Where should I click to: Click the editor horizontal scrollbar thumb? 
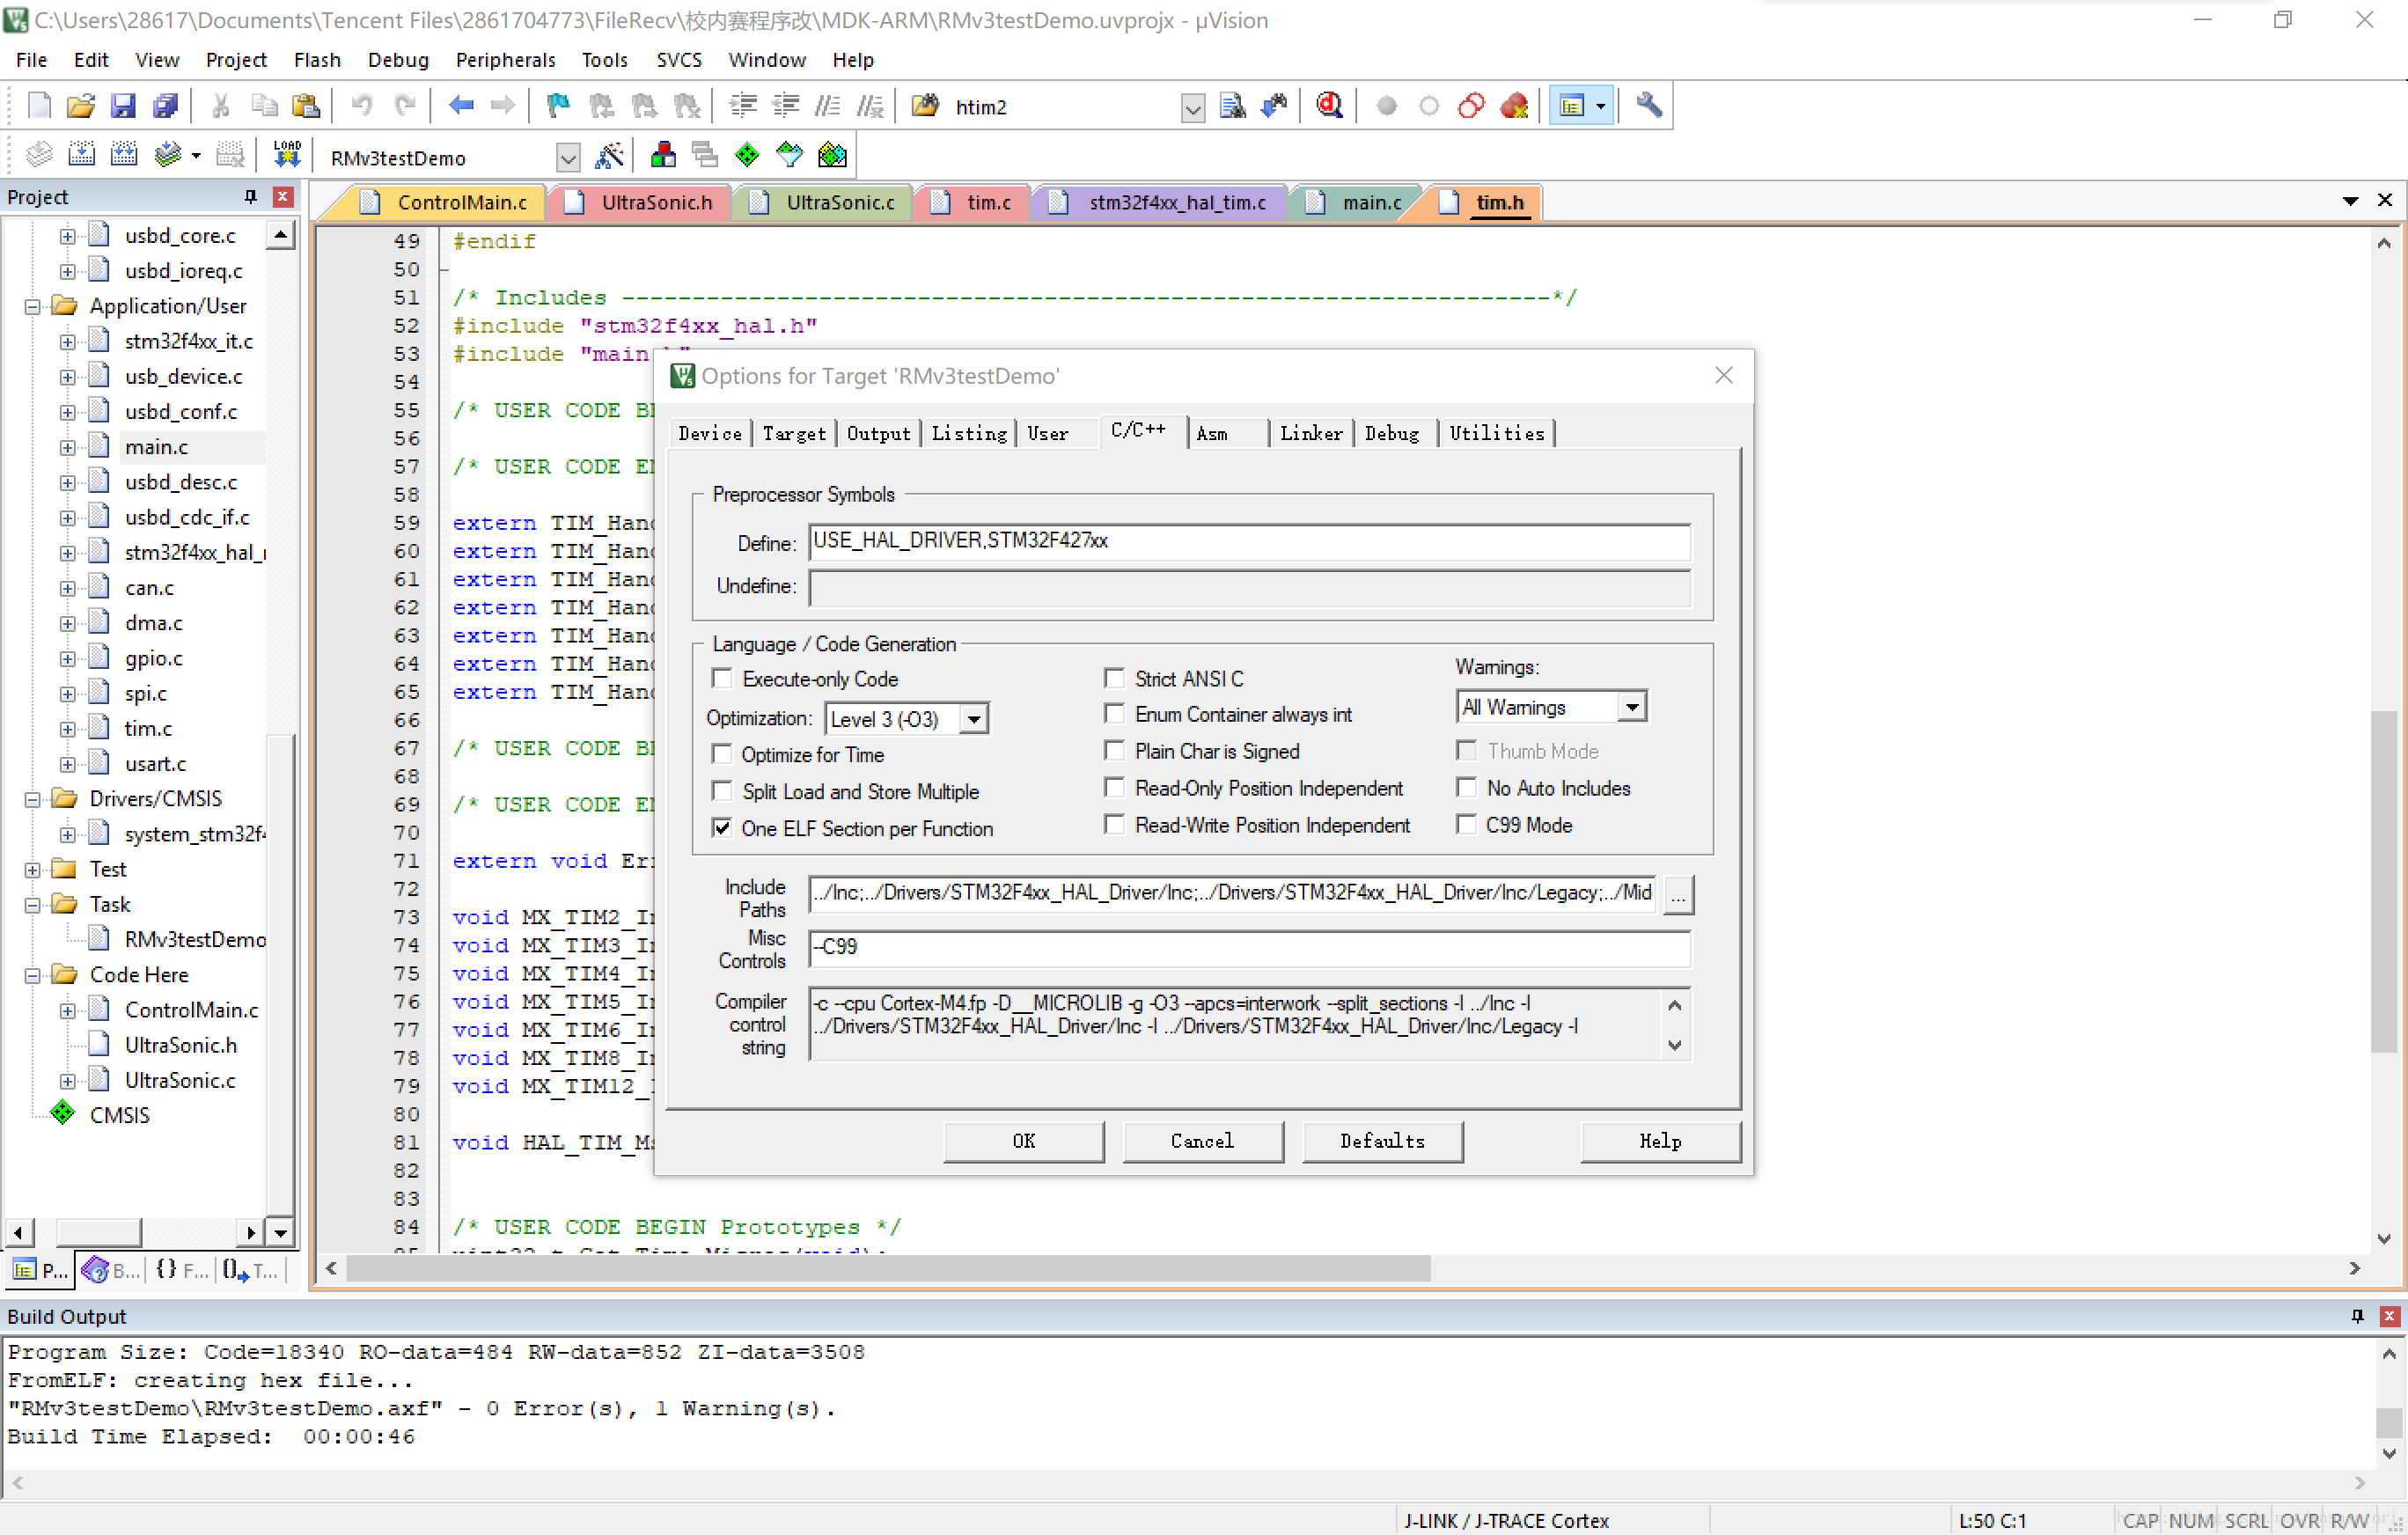click(887, 1268)
